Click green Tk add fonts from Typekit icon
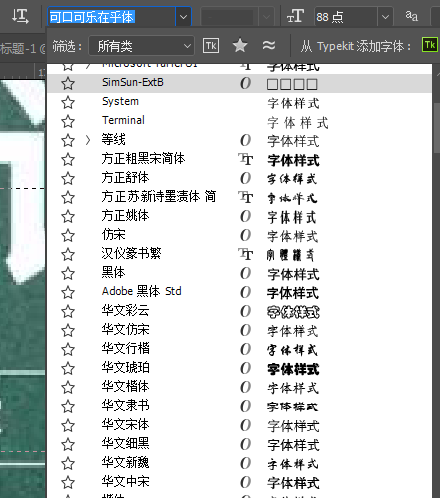440x498 pixels. point(430,45)
